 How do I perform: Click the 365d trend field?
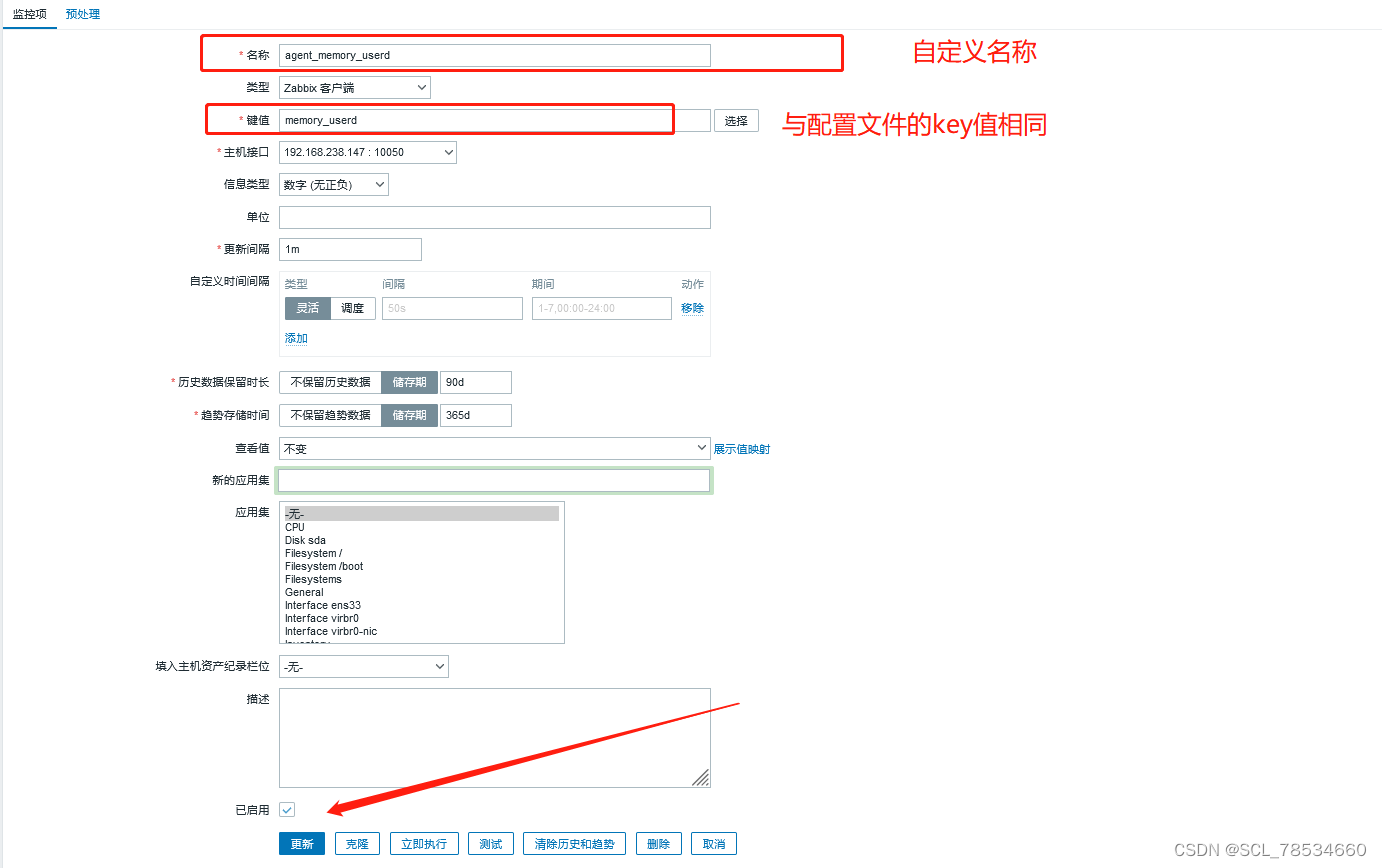[476, 415]
